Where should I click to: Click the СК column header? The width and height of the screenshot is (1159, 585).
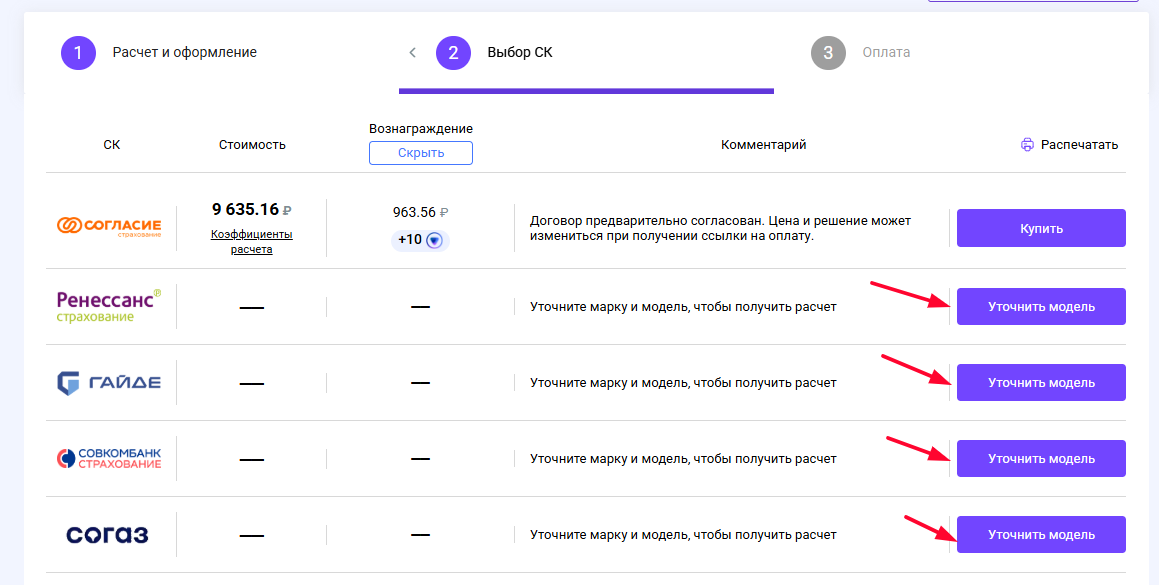point(112,145)
